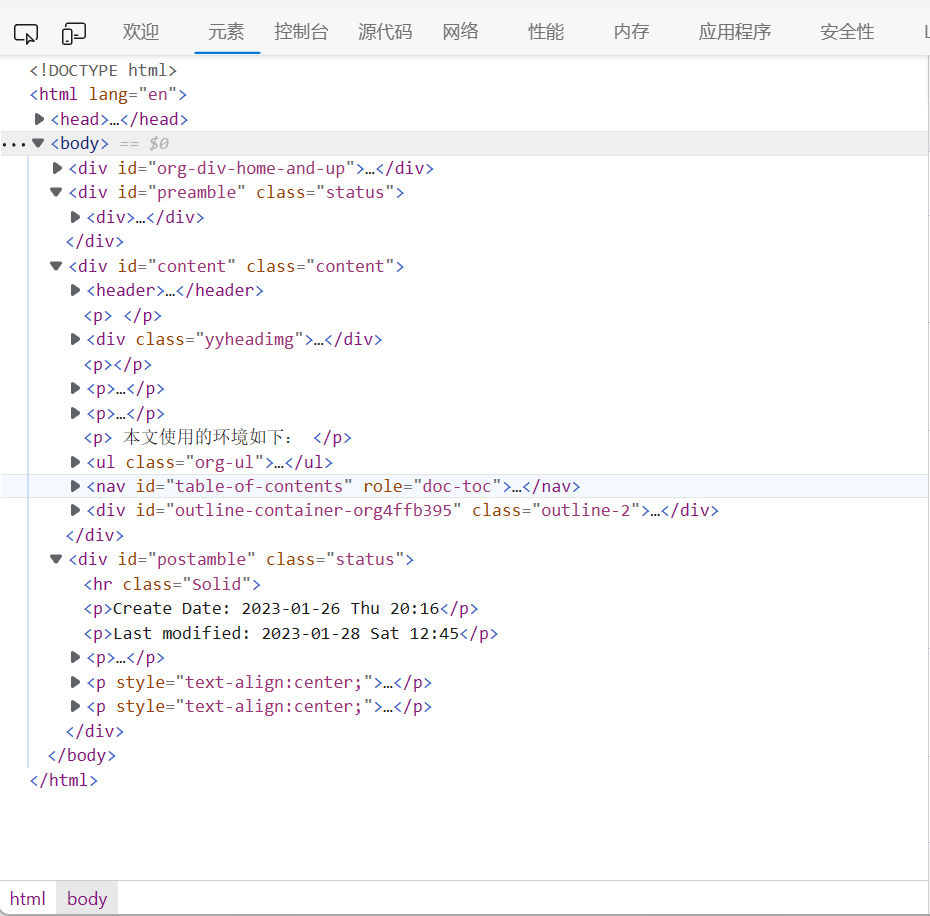Collapse the preamble div node
The image size is (930, 916).
[57, 192]
